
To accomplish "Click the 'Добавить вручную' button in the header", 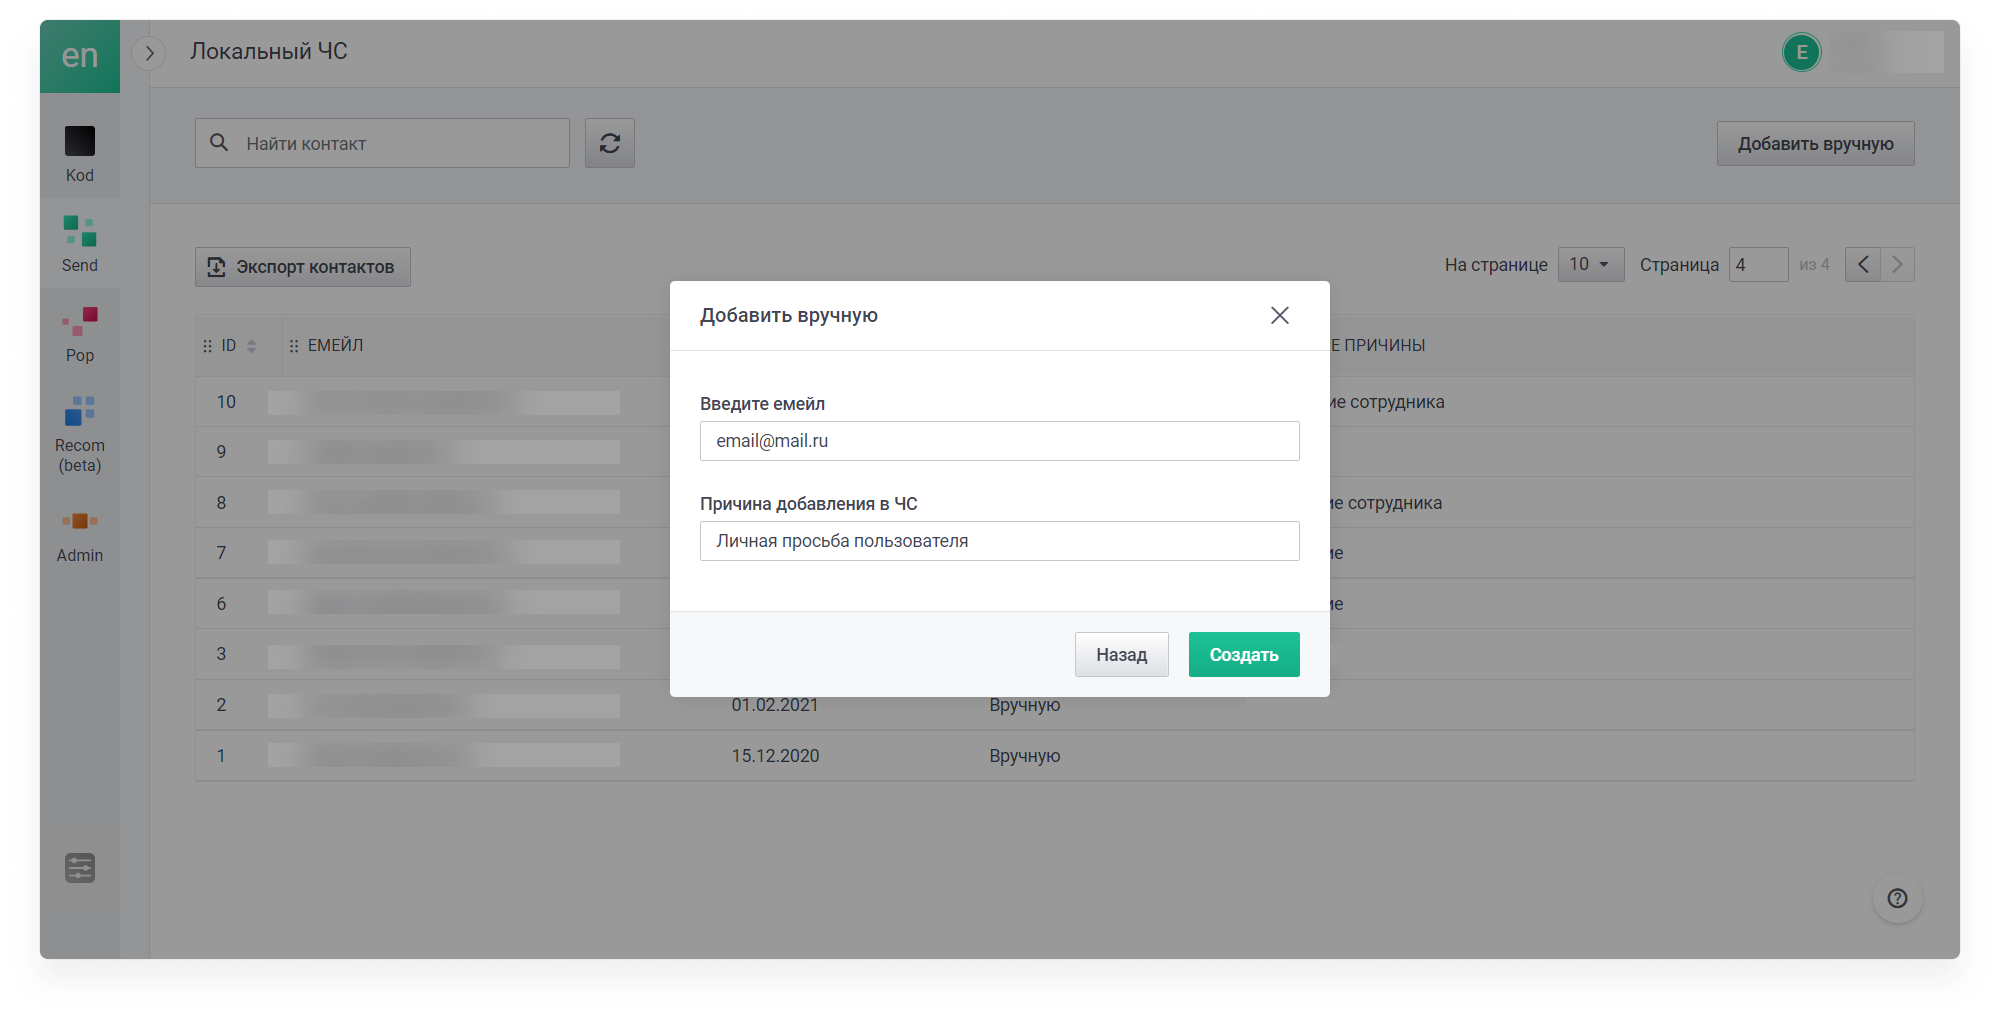I will click(1815, 144).
